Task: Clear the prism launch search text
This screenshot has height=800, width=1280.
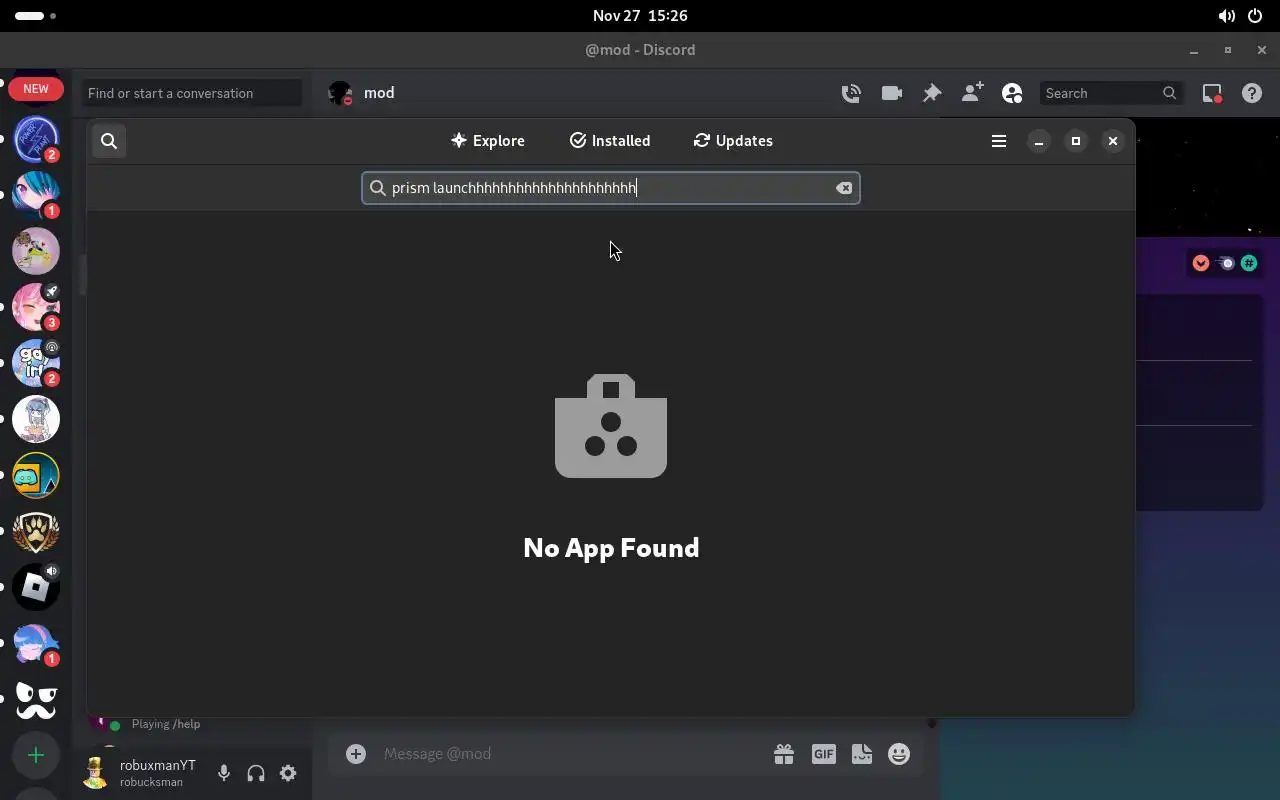Action: tap(844, 188)
